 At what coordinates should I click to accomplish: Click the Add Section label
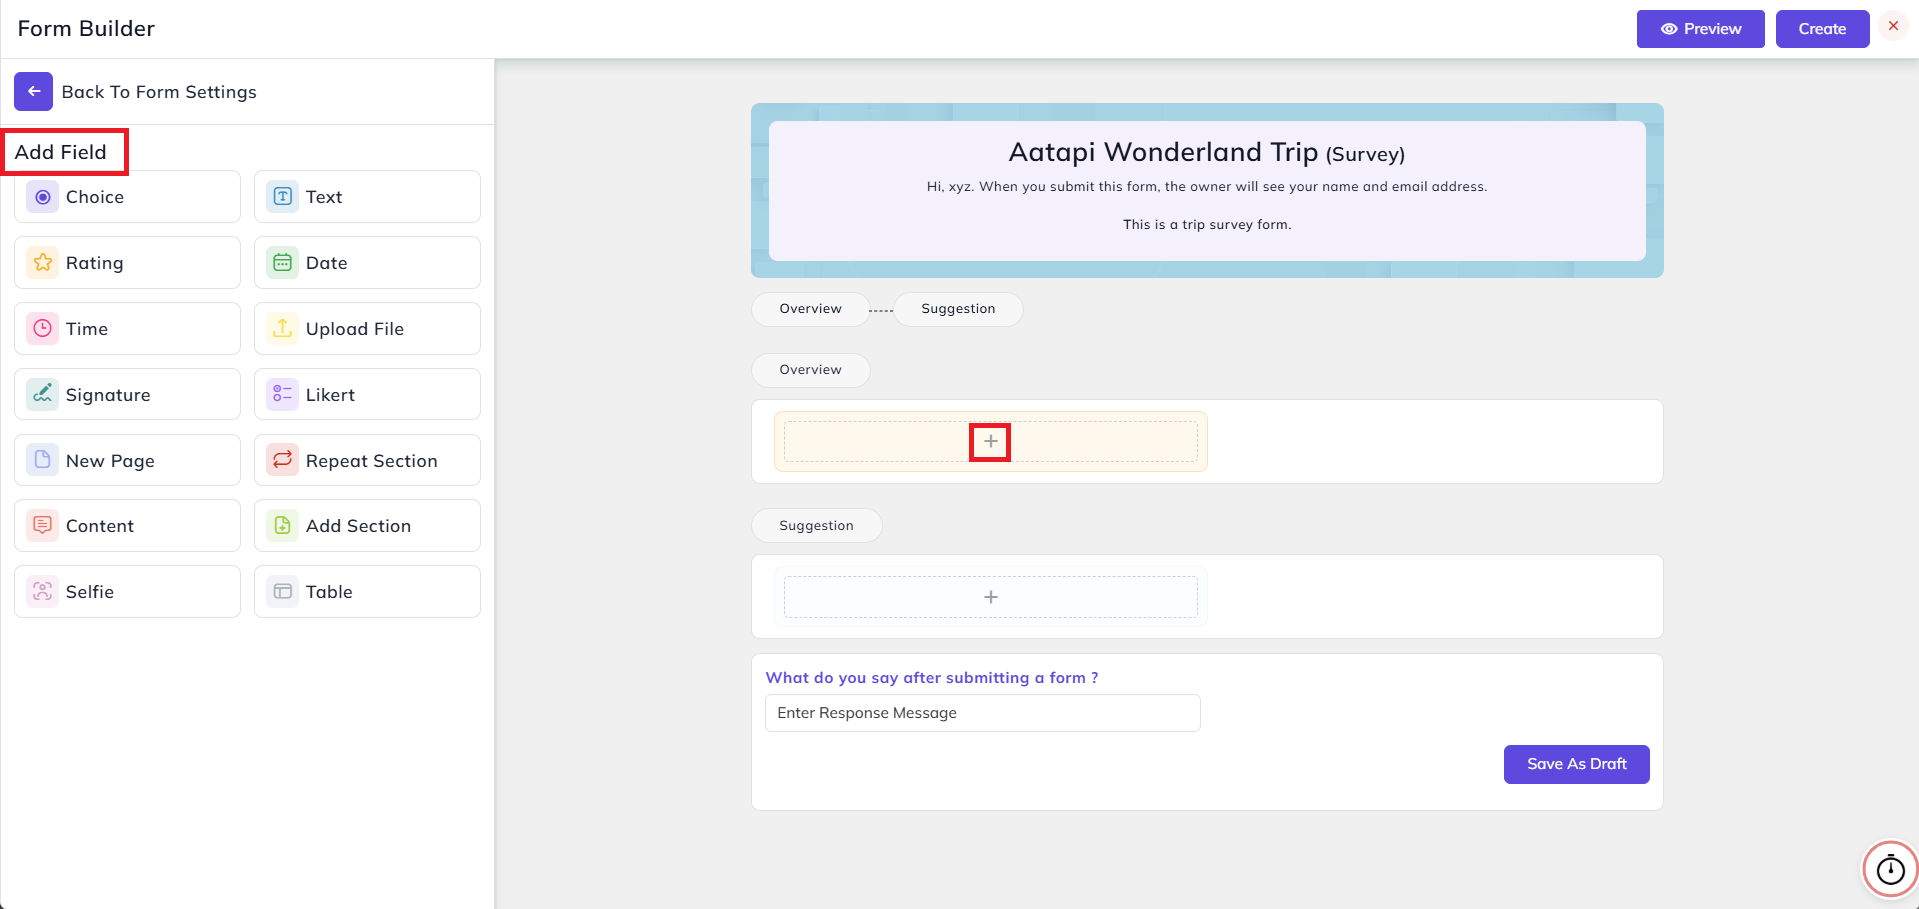click(358, 526)
